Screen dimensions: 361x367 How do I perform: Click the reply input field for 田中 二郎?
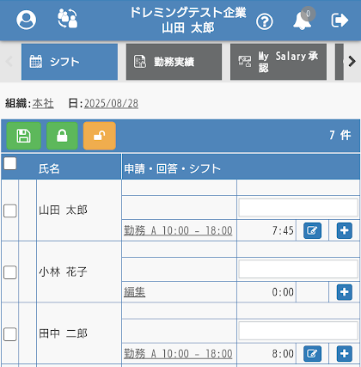298,331
